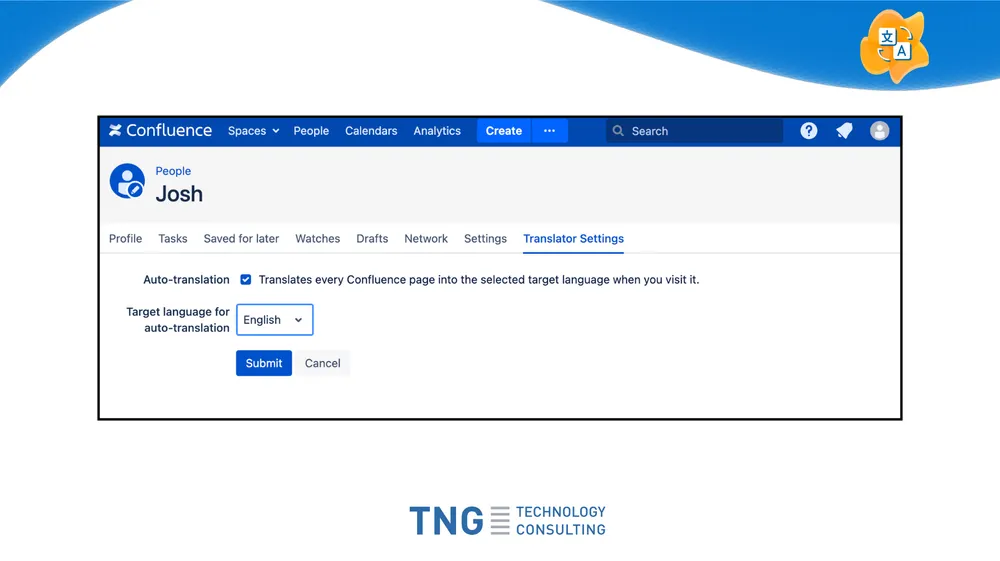Image resolution: width=1000 pixels, height=561 pixels.
Task: Open the Saved for later tab
Action: click(241, 239)
